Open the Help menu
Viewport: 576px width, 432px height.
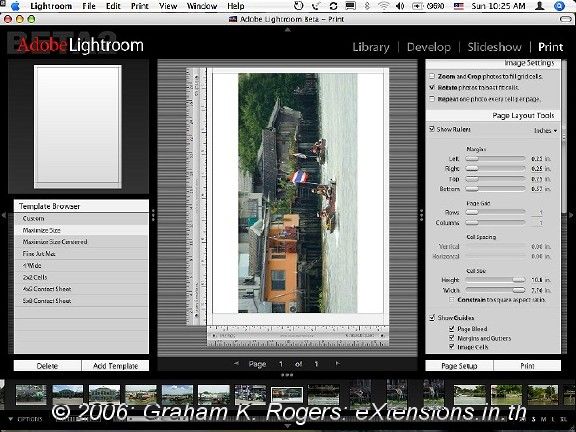(x=235, y=6)
